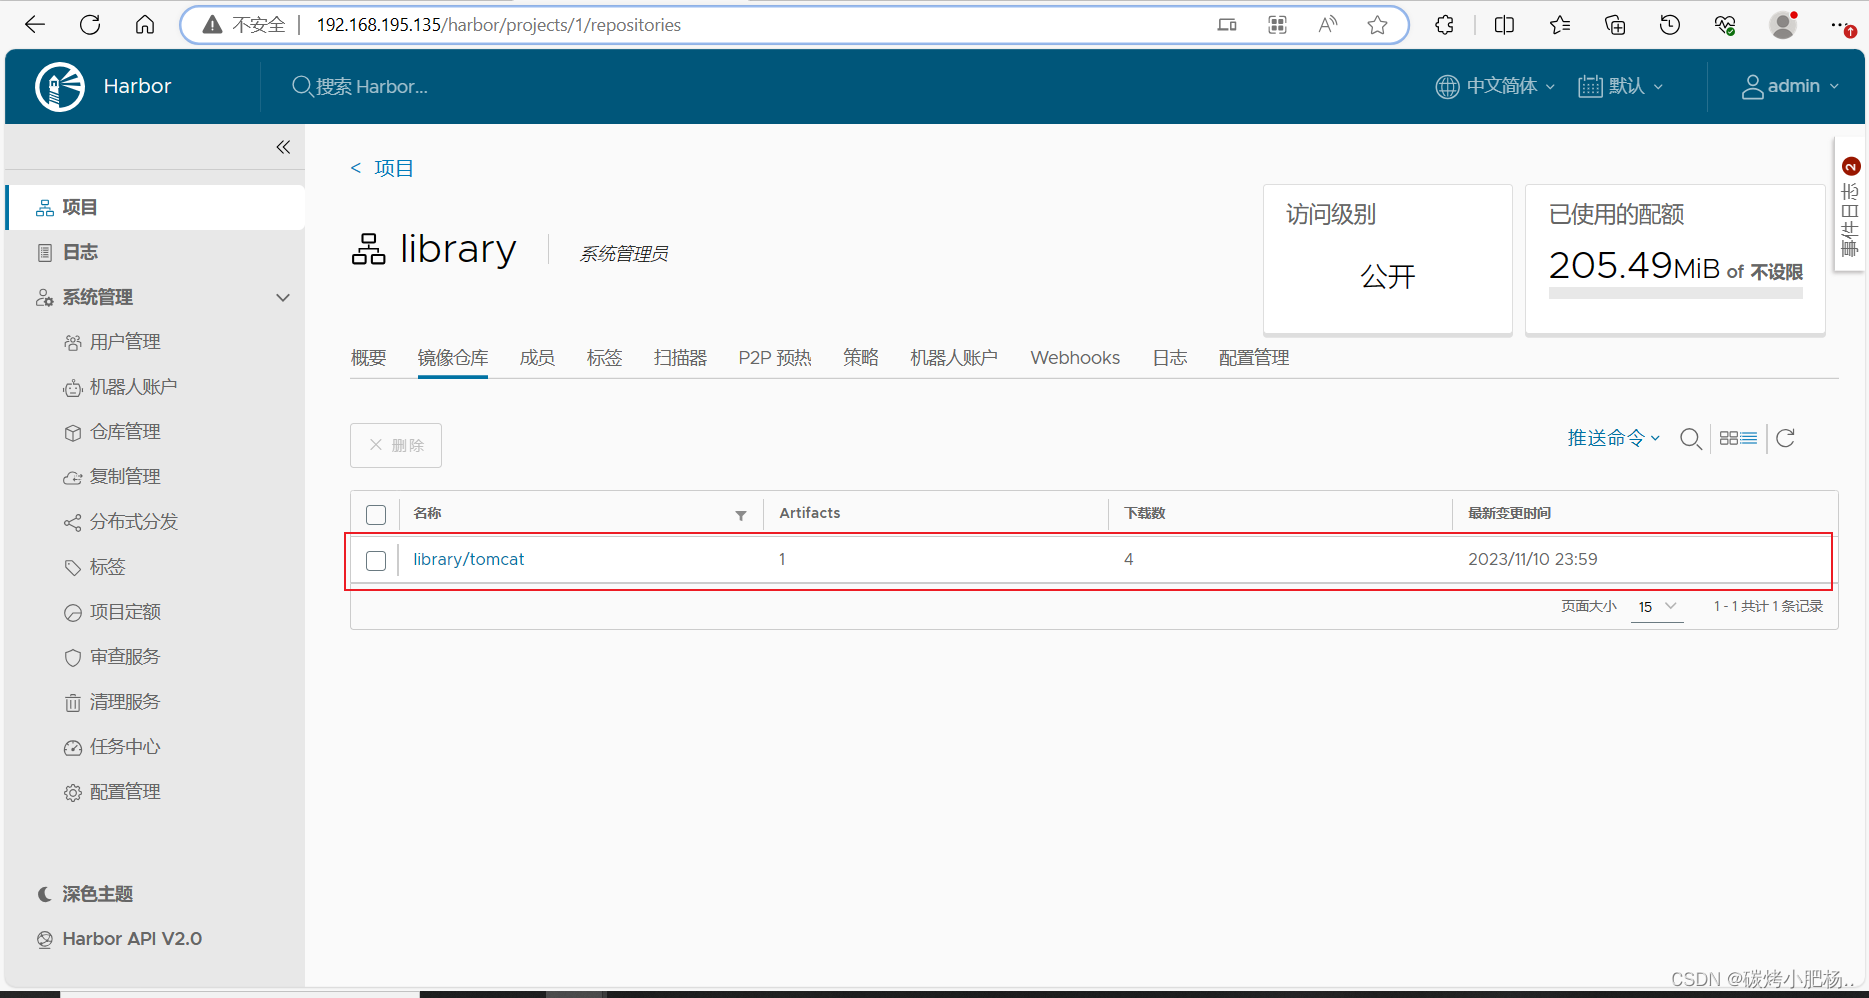Screen dimensions: 1869x998
Task: Check the library/tomcat row checkbox
Action: click(x=376, y=561)
